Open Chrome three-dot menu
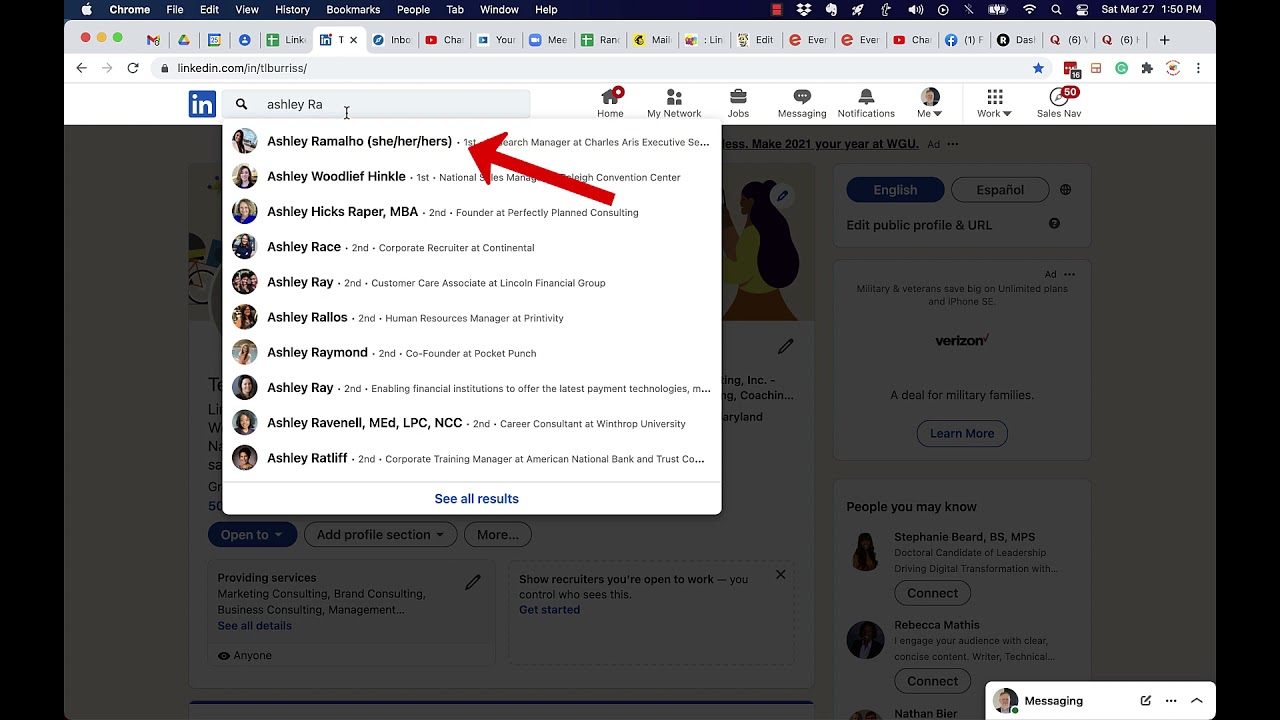This screenshot has width=1280, height=720. point(1198,68)
